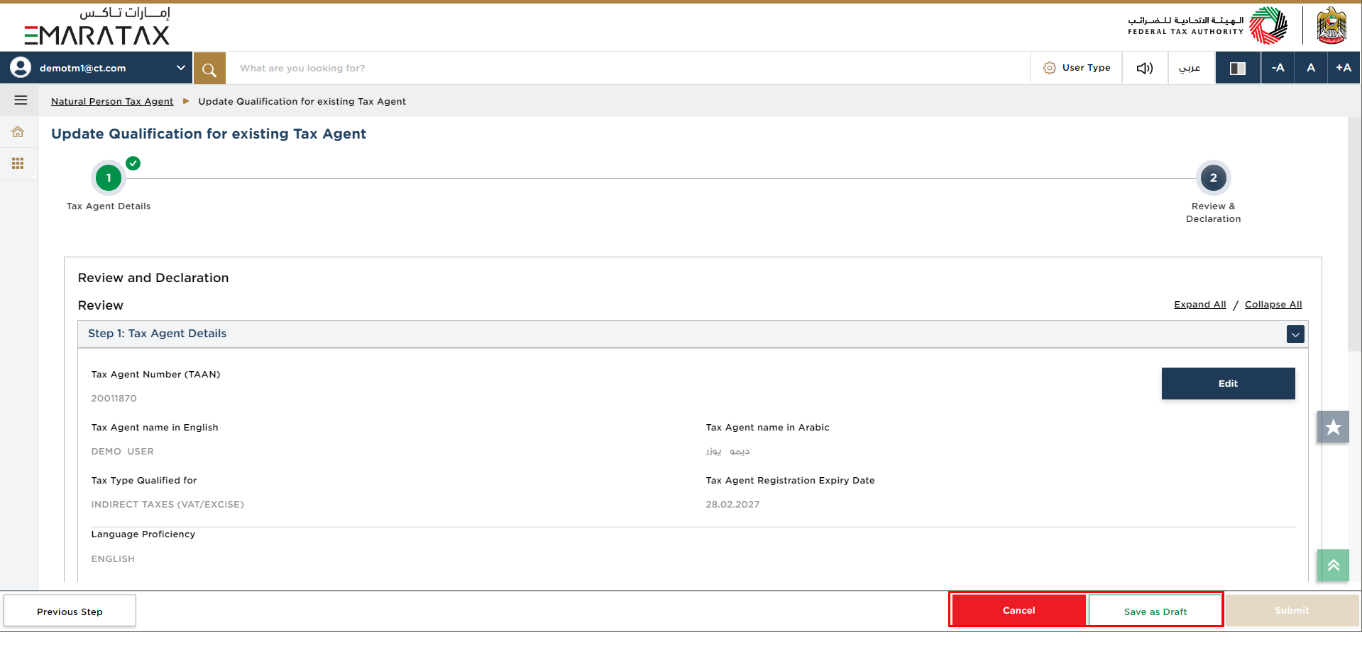Click 'Tax Agent Registration Expiry Date' label

(790, 480)
